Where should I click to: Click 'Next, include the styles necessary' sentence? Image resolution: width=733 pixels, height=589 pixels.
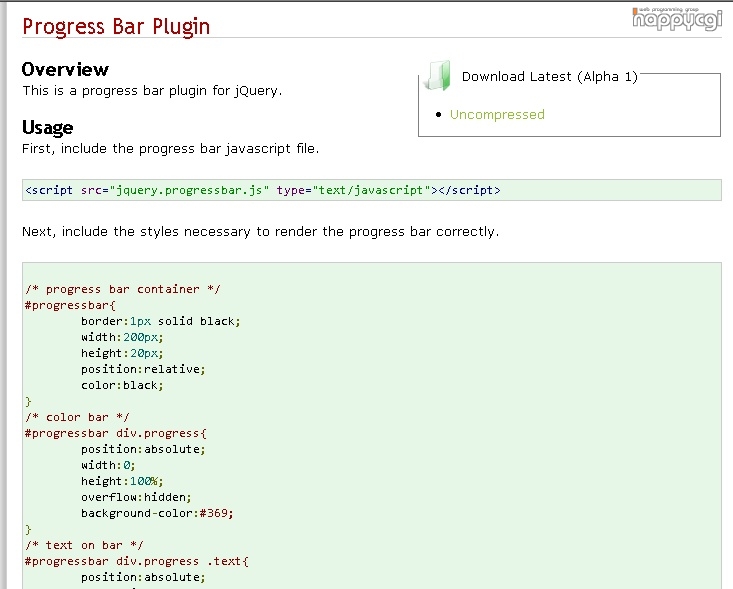[x=260, y=232]
